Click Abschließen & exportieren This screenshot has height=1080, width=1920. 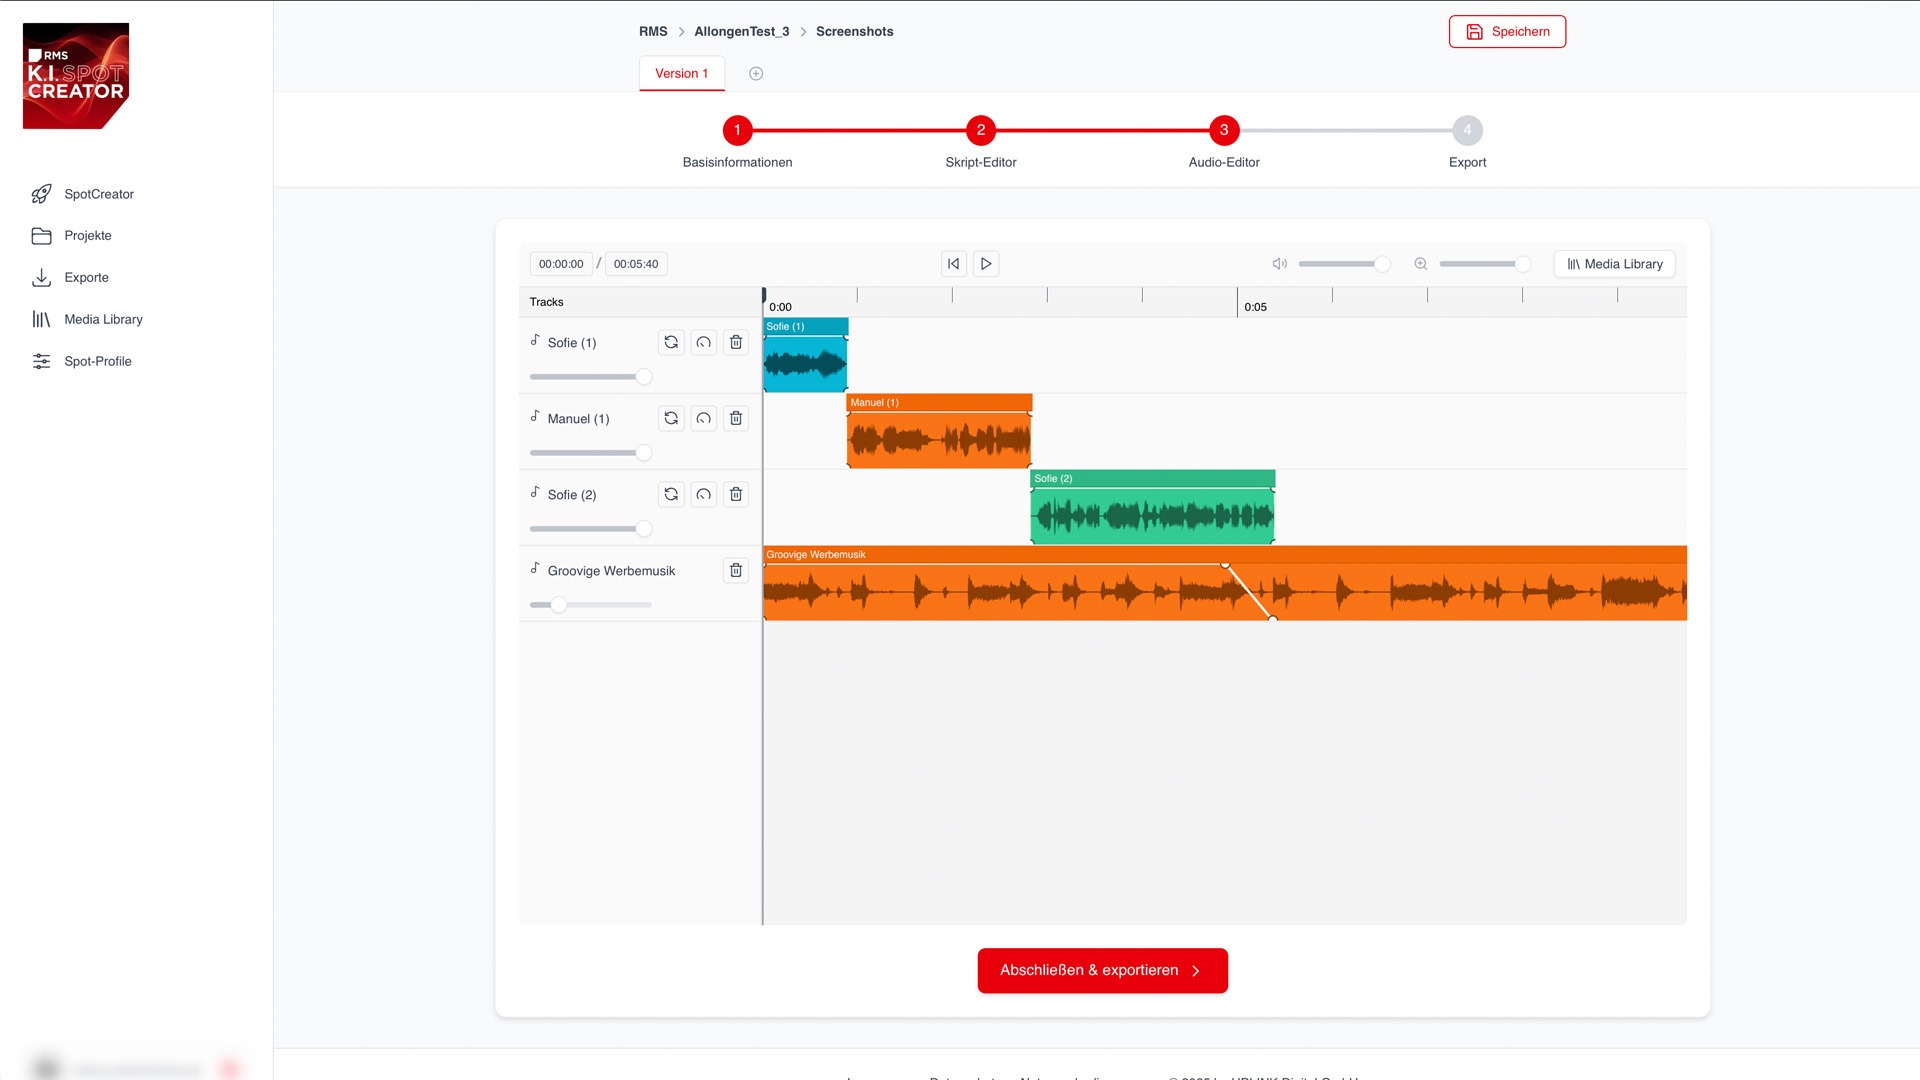[1102, 970]
